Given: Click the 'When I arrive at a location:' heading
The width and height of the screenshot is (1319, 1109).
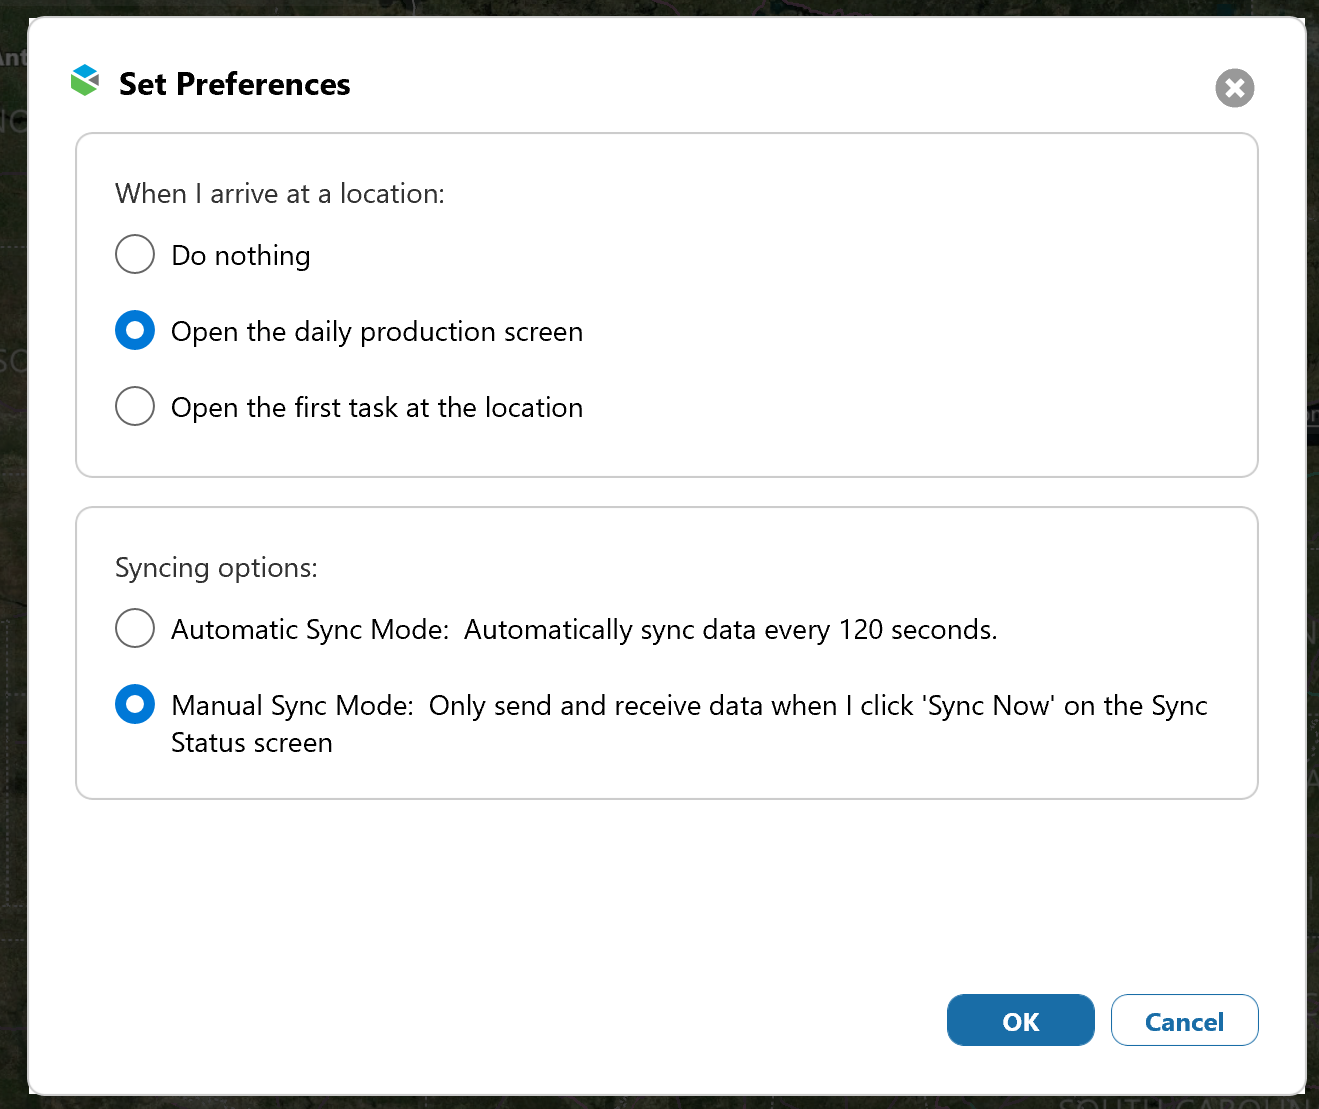Looking at the screenshot, I should pyautogui.click(x=280, y=194).
